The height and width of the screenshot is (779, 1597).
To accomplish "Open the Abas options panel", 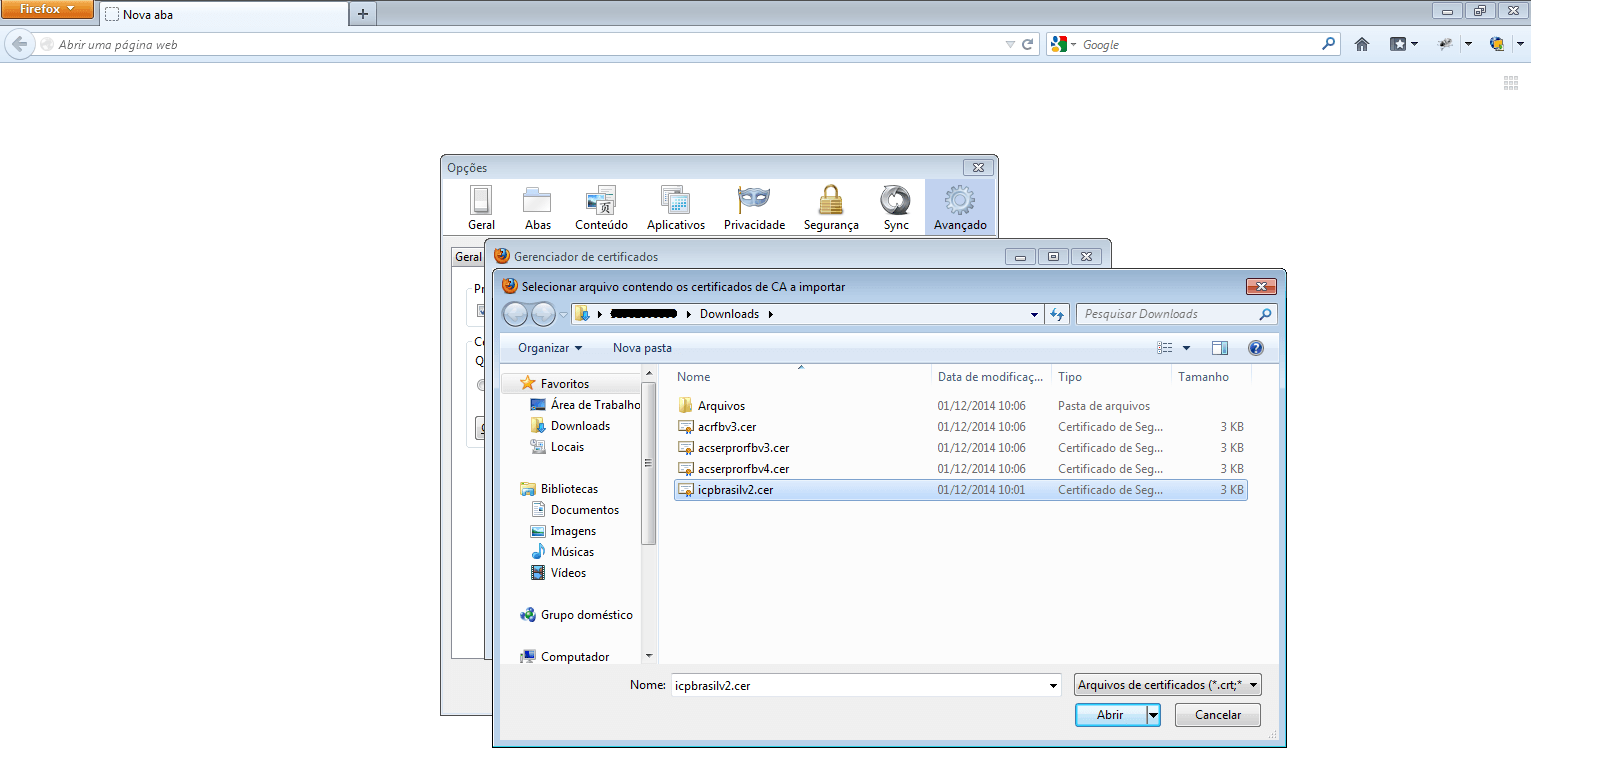I will click(538, 208).
